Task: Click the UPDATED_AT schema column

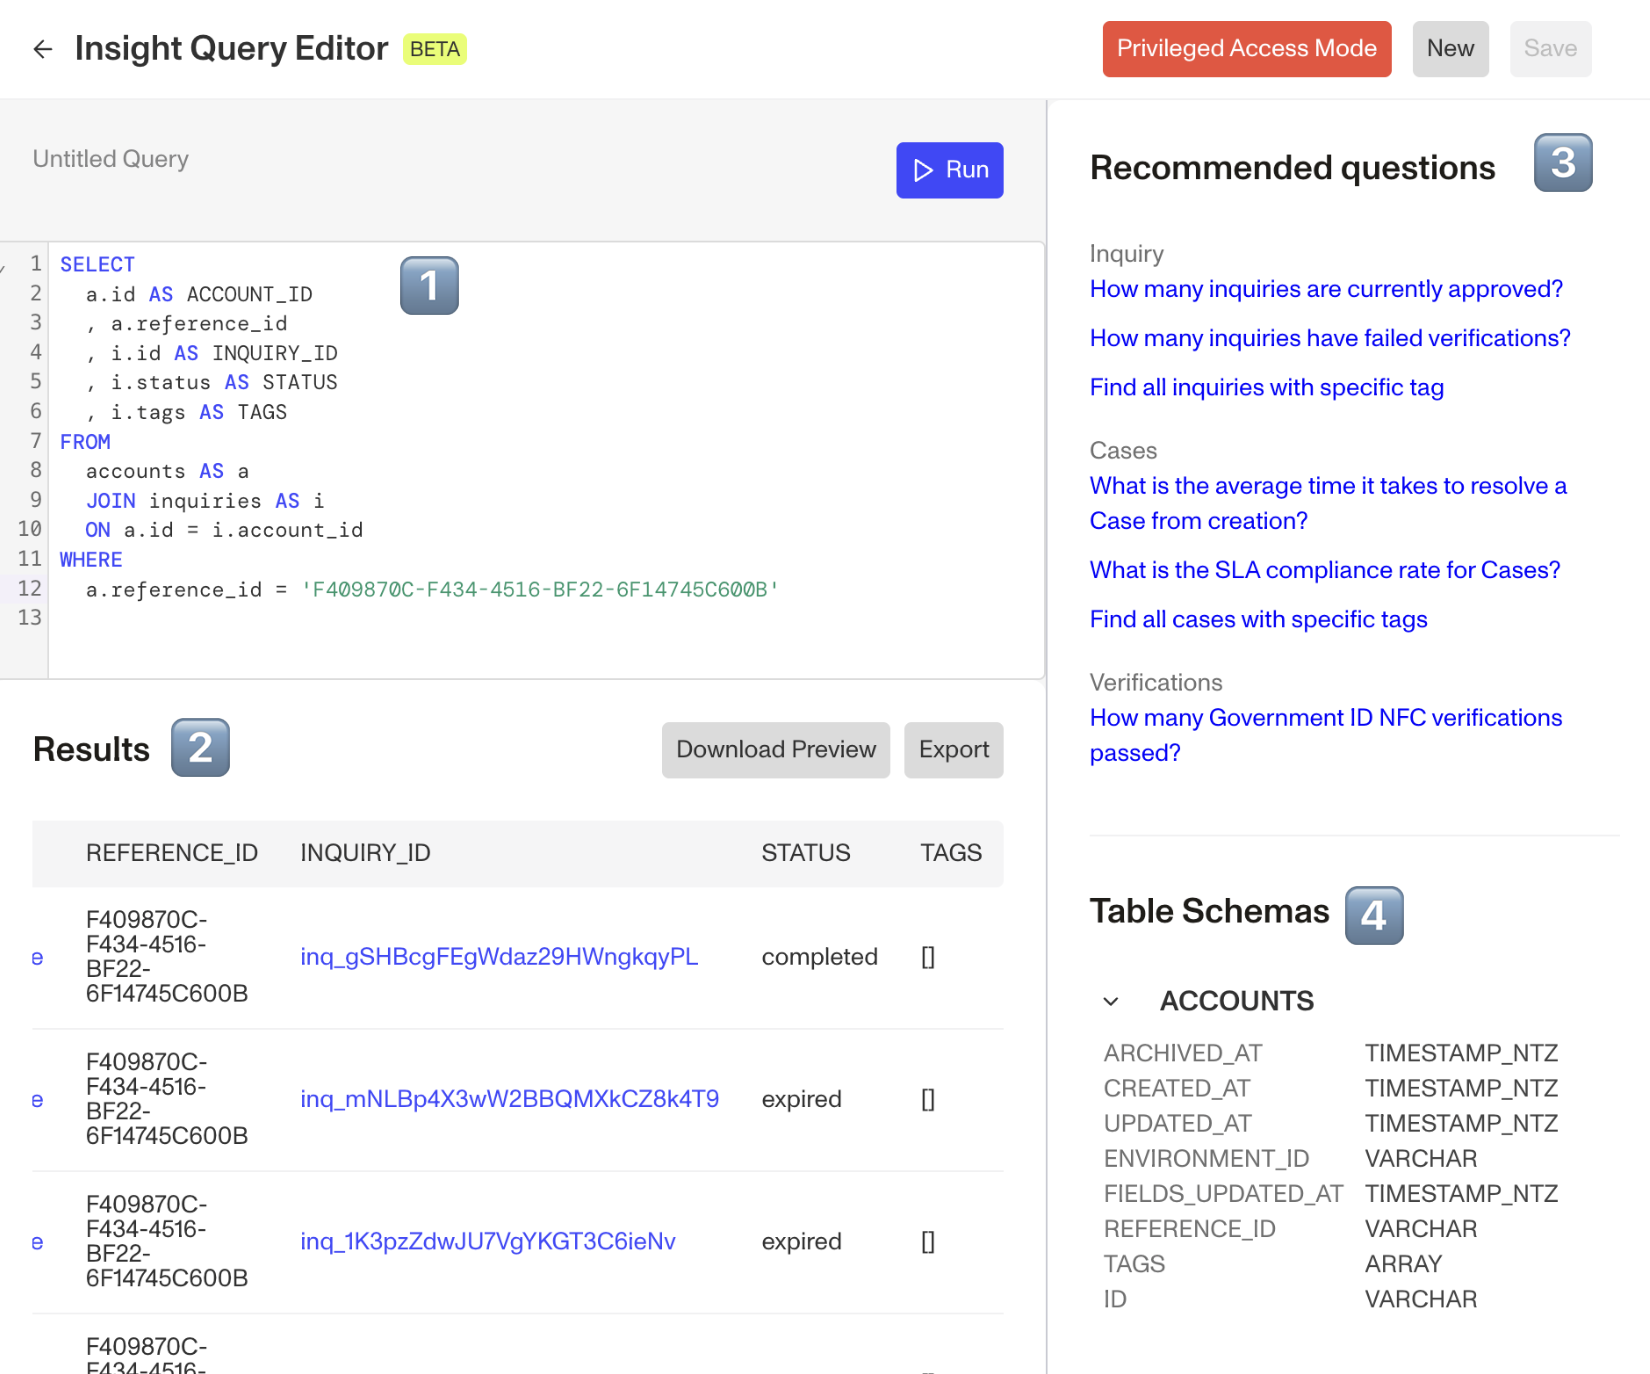Action: [1178, 1123]
